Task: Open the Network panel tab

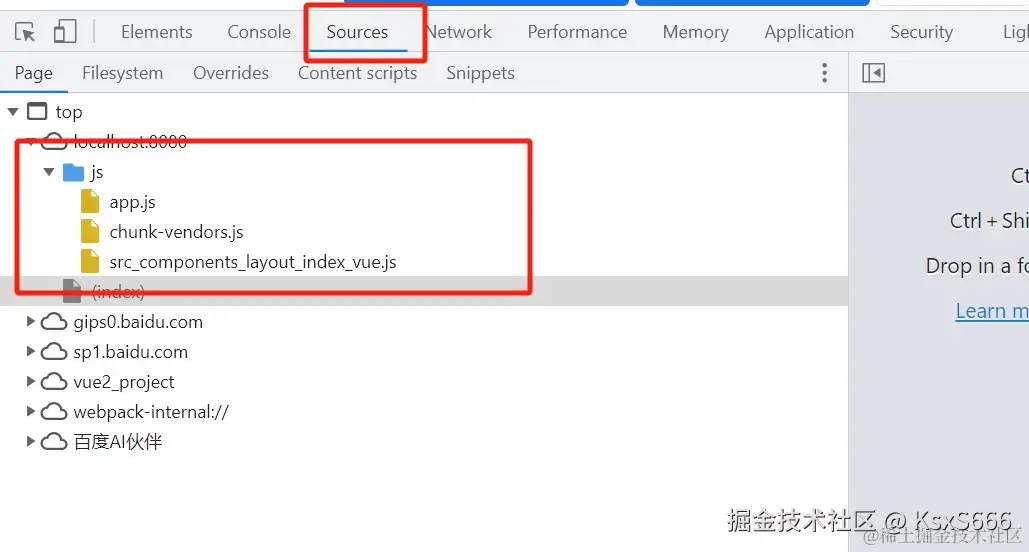Action: tap(460, 32)
